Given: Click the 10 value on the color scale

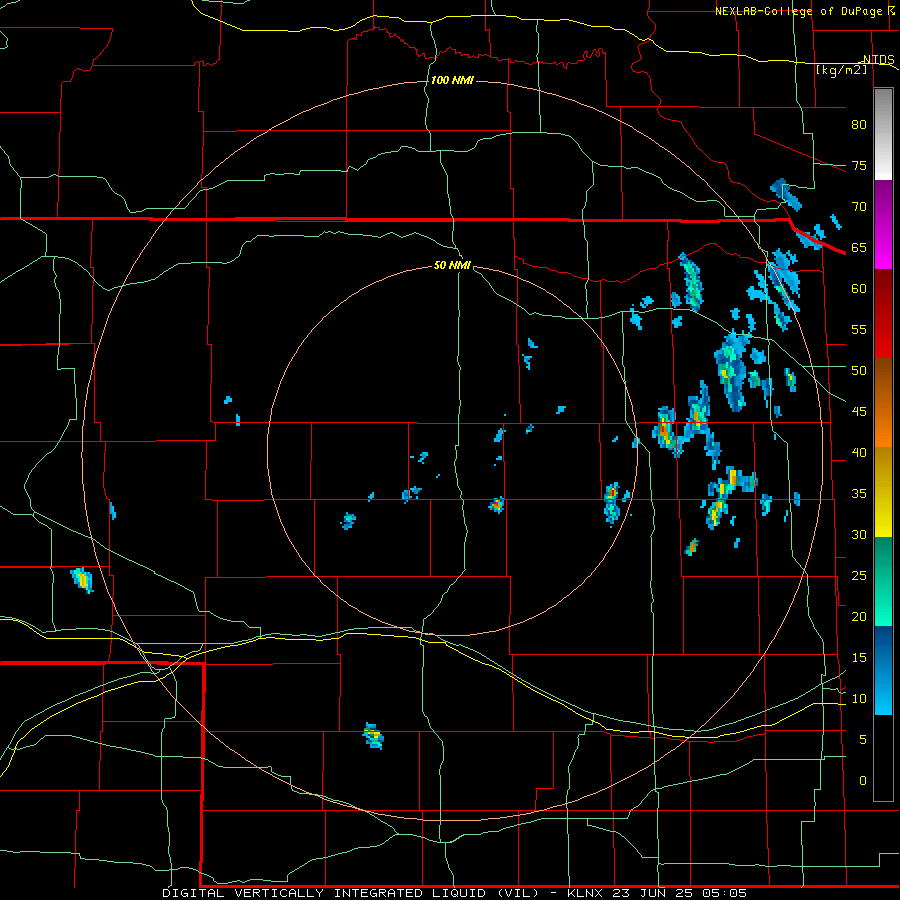Looking at the screenshot, I should click(x=859, y=699).
